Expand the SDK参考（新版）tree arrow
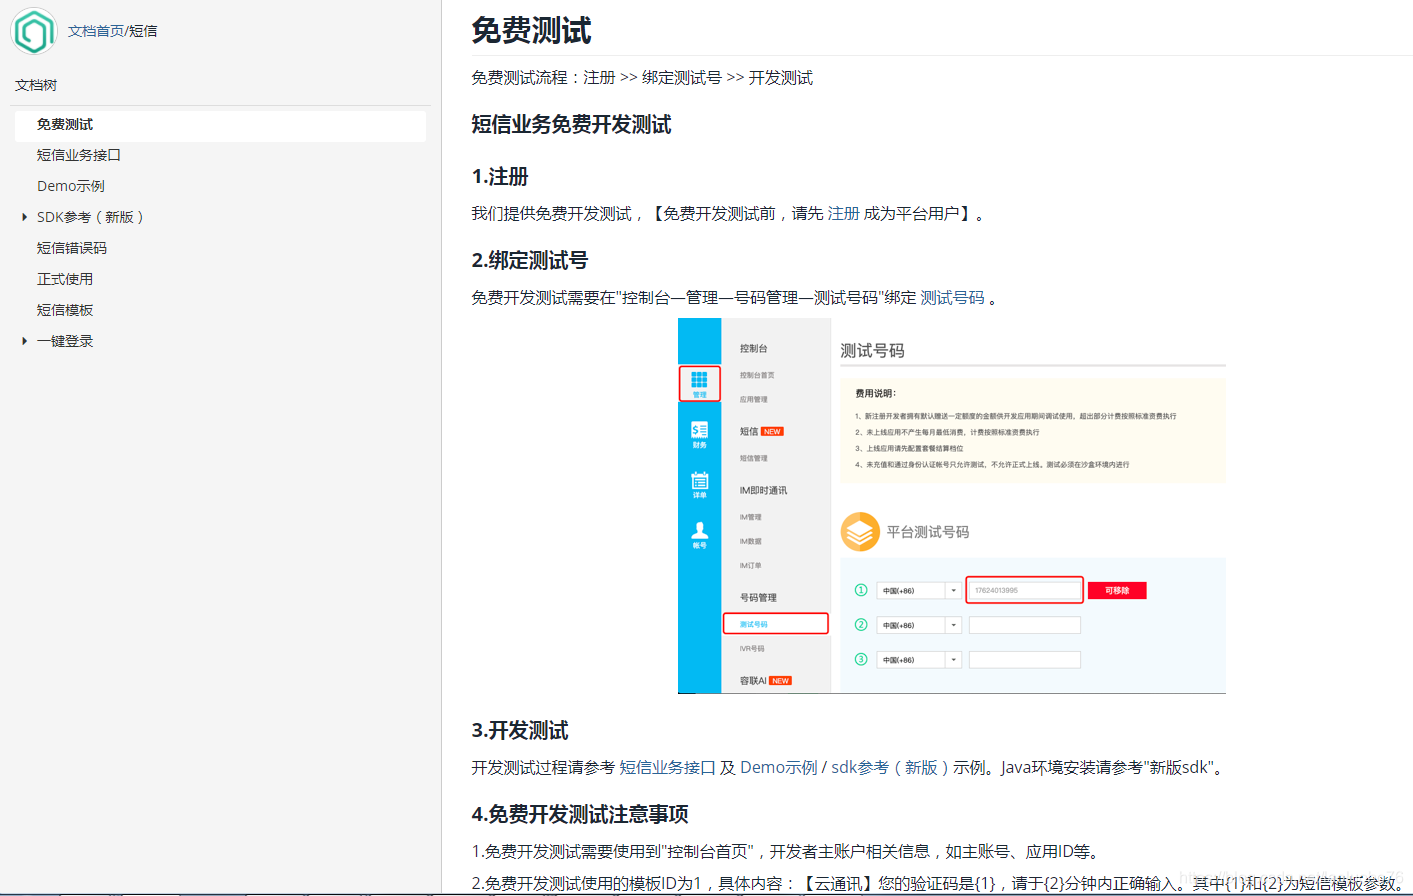Image resolution: width=1413 pixels, height=896 pixels. click(24, 217)
